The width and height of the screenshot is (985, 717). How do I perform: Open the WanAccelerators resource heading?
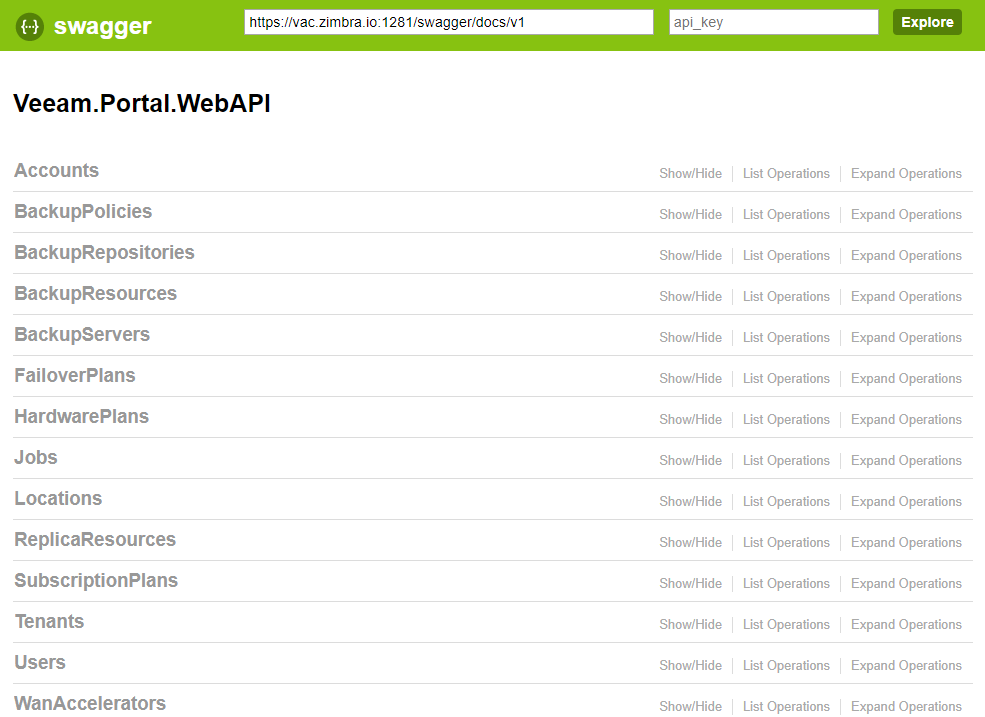coord(90,703)
